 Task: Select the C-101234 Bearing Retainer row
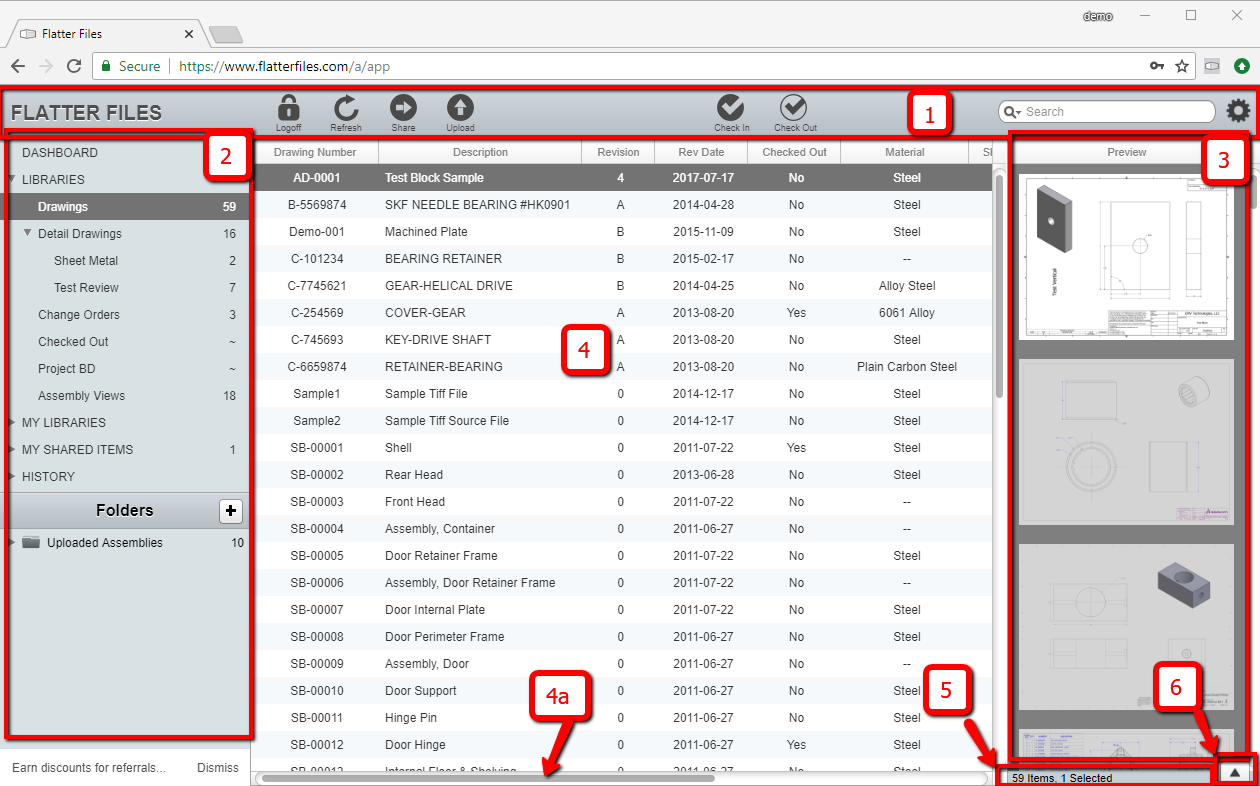[623, 259]
